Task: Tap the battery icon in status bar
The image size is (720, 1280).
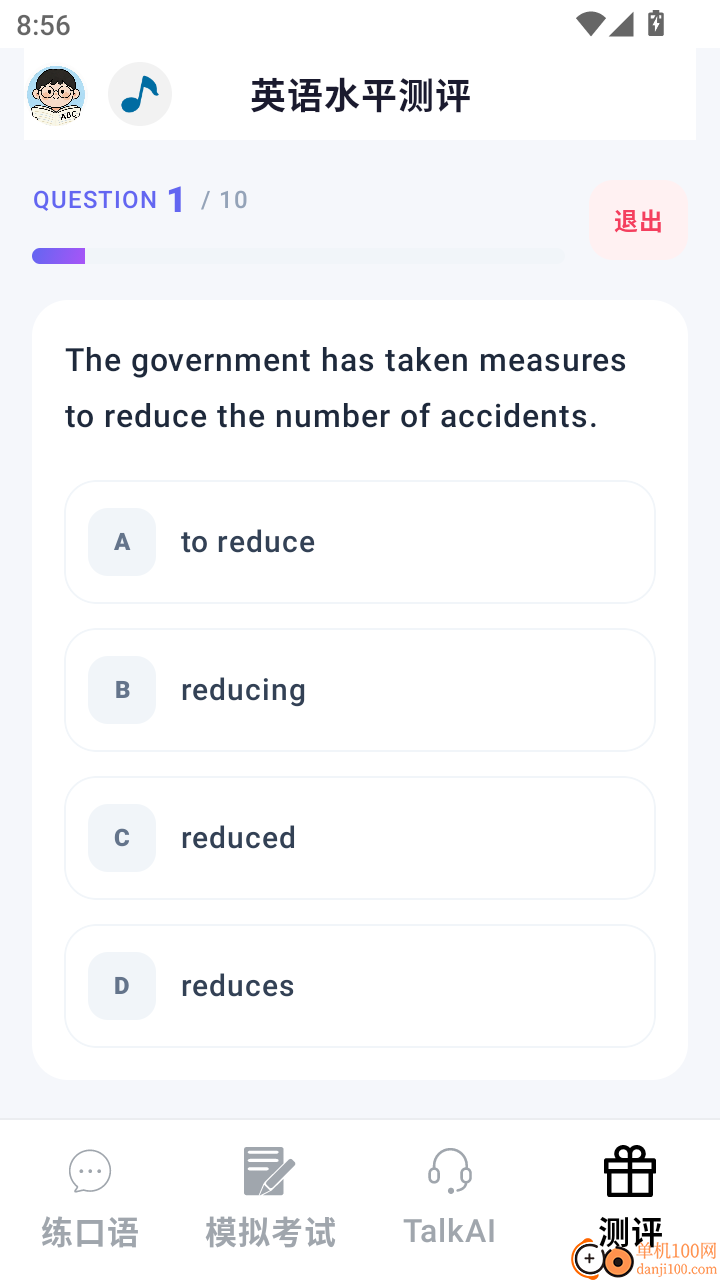Action: coord(656,23)
